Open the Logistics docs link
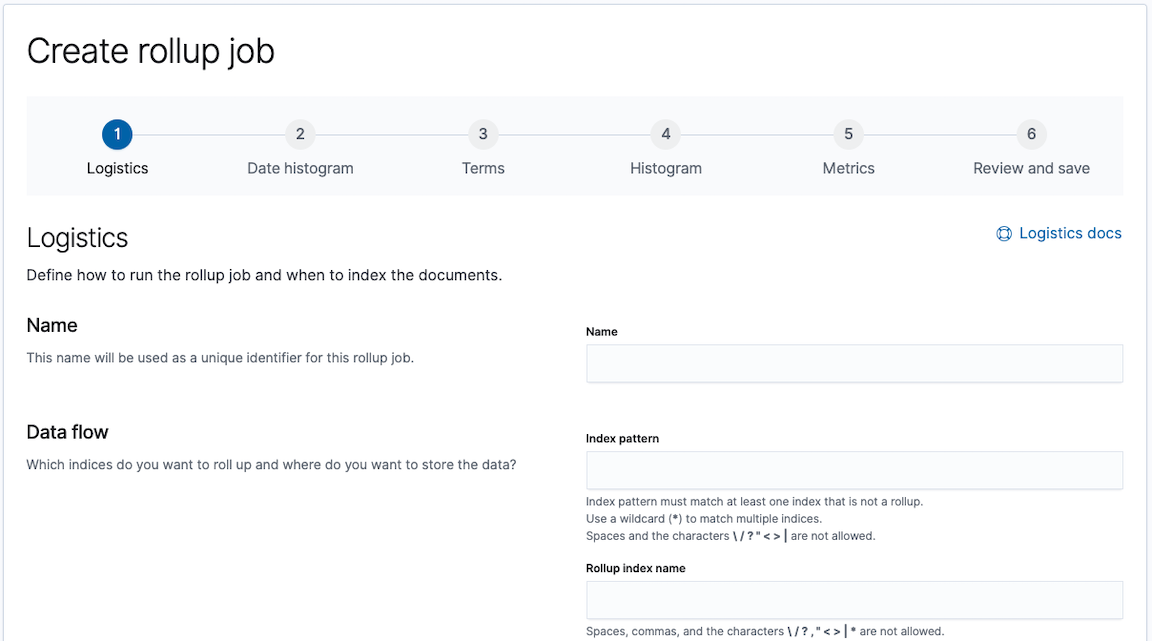Image resolution: width=1152 pixels, height=641 pixels. tap(1069, 233)
